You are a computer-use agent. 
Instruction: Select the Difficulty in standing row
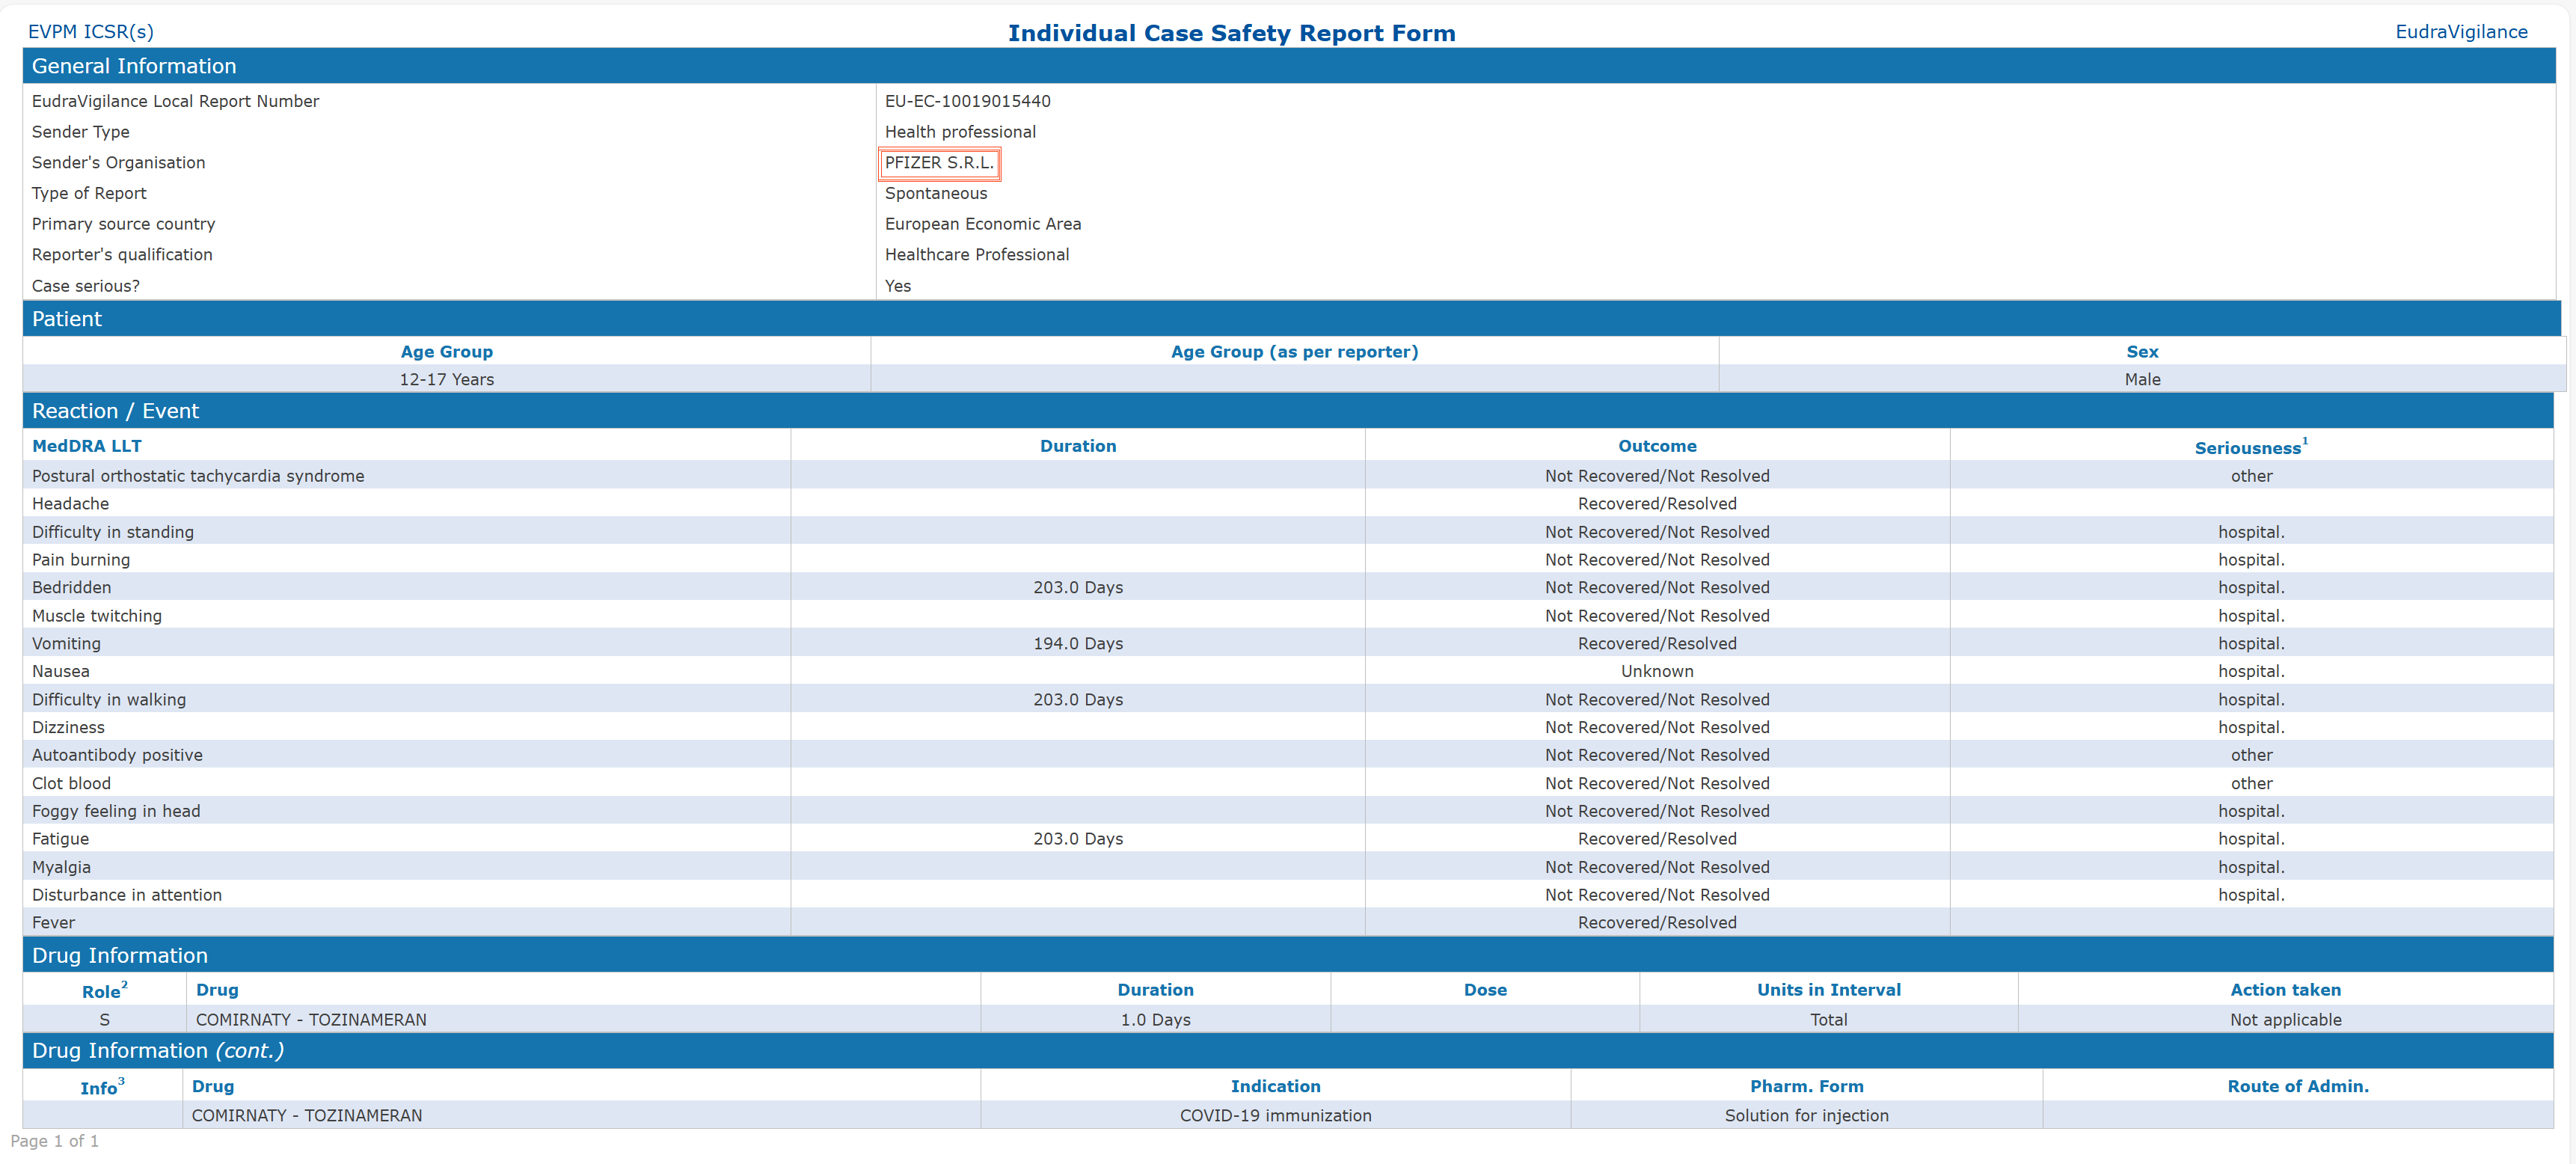[x=1288, y=532]
